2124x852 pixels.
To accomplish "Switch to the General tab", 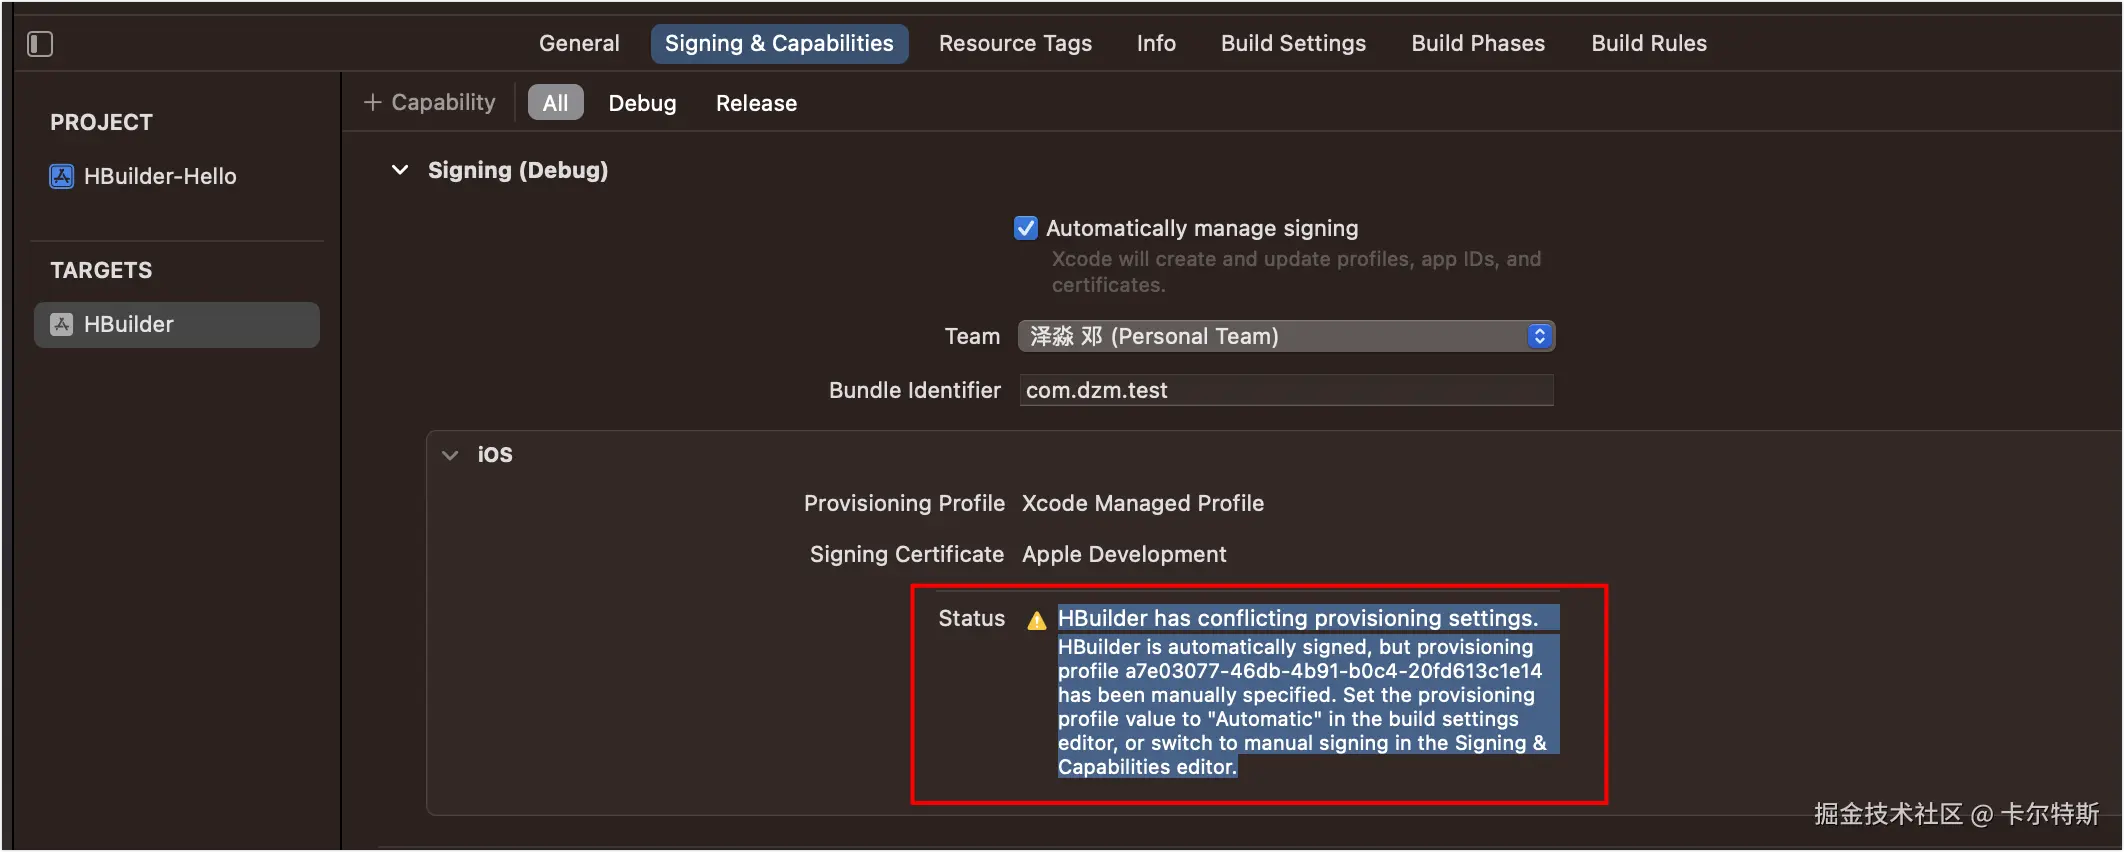I will click(x=579, y=44).
